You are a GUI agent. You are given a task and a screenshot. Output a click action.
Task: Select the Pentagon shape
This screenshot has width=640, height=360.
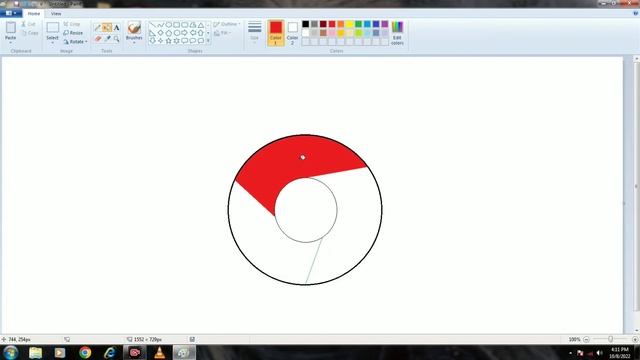pyautogui.click(x=169, y=33)
